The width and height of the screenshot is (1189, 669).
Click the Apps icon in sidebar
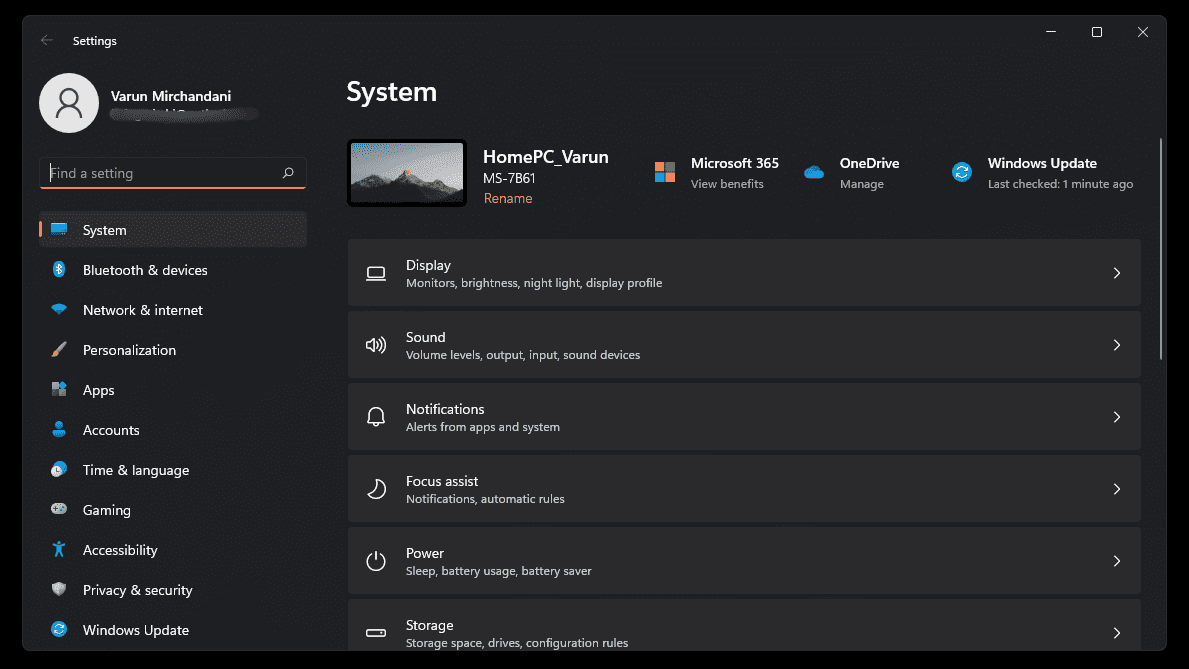pyautogui.click(x=59, y=389)
